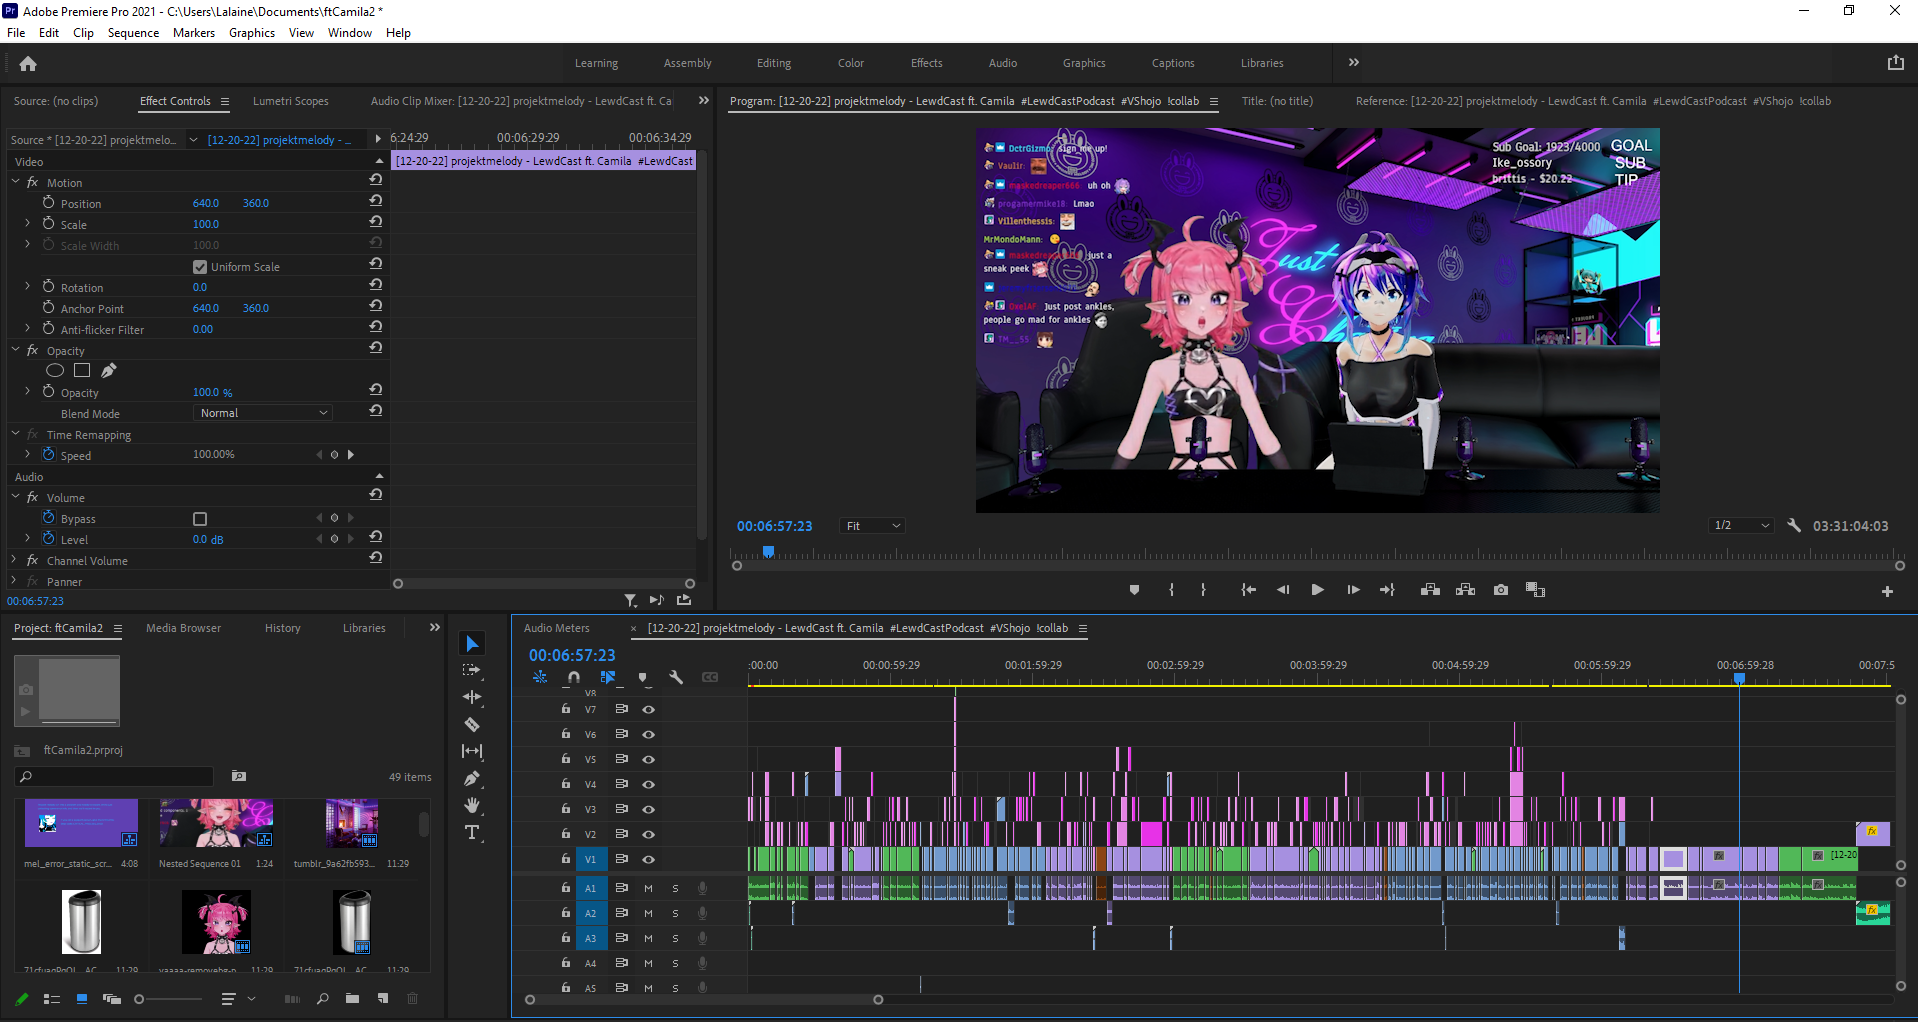1918x1022 pixels.
Task: Open playback resolution 1/2 dropdown
Action: click(1742, 525)
